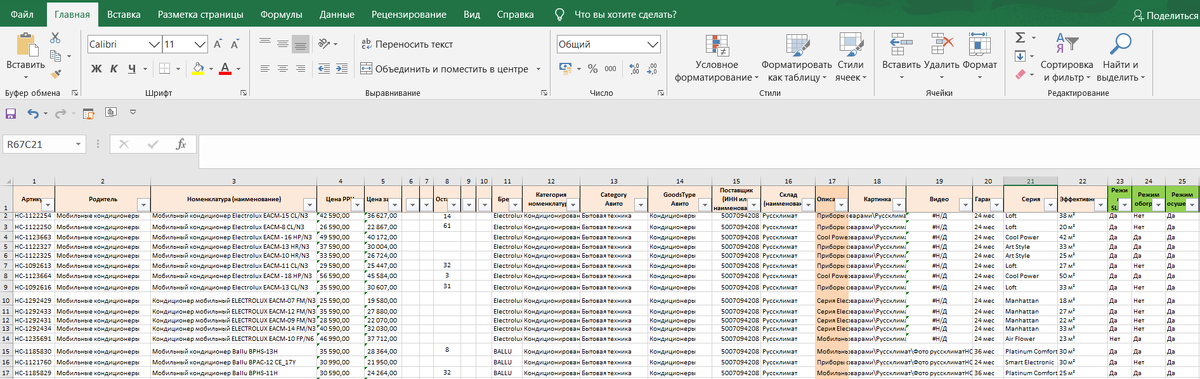This screenshot has height=379, width=1200.
Task: Increase font size with large A icon
Action: [x=217, y=44]
